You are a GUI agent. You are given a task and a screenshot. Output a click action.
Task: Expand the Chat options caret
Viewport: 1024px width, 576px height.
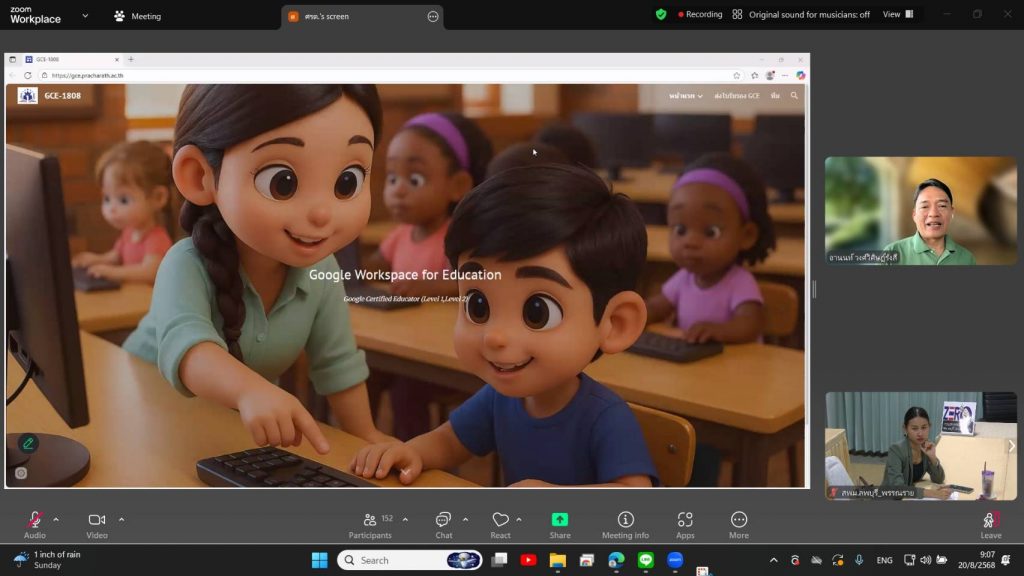coord(466,520)
